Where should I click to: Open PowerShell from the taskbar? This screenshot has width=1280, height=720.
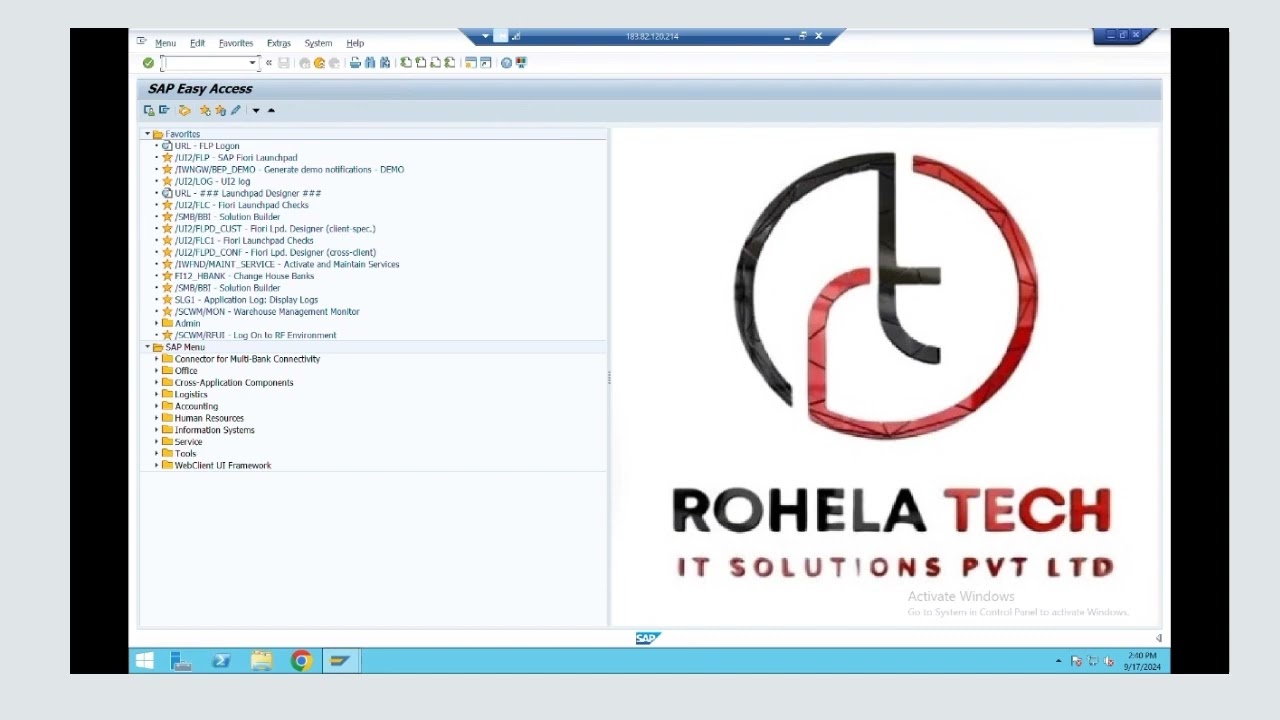click(221, 661)
